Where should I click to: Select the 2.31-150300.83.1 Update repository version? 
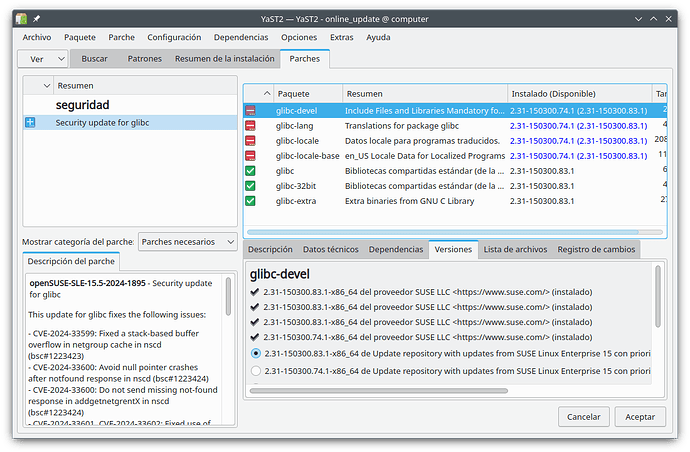tap(257, 353)
